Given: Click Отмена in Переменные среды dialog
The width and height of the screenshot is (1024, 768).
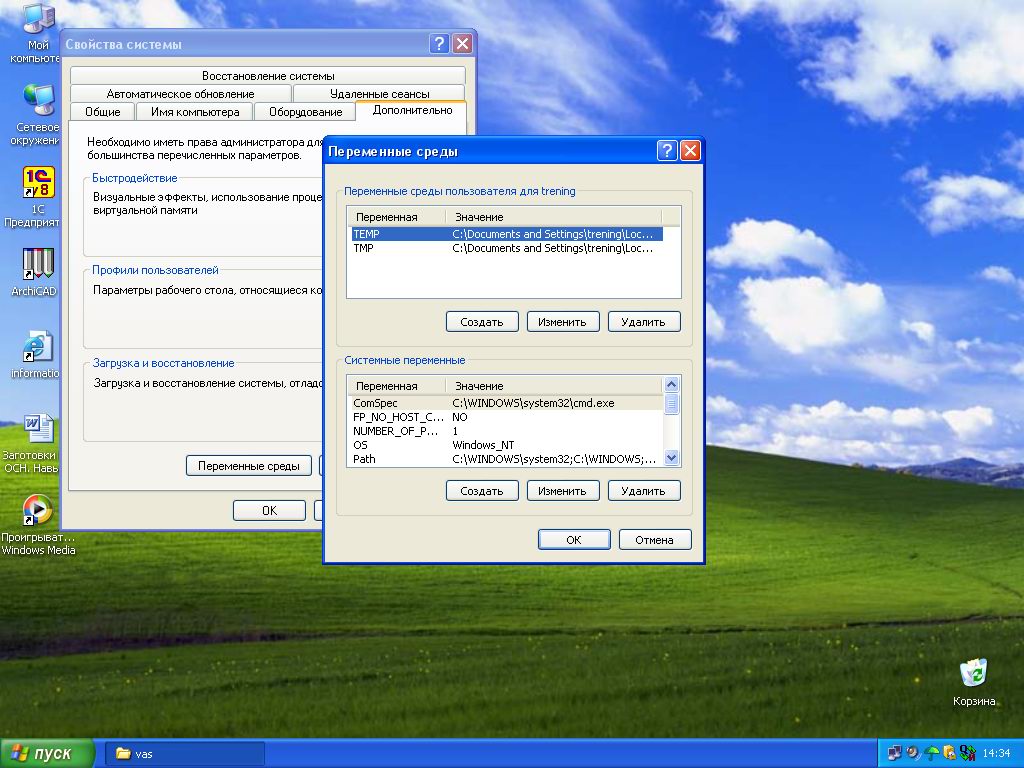Looking at the screenshot, I should [x=655, y=539].
